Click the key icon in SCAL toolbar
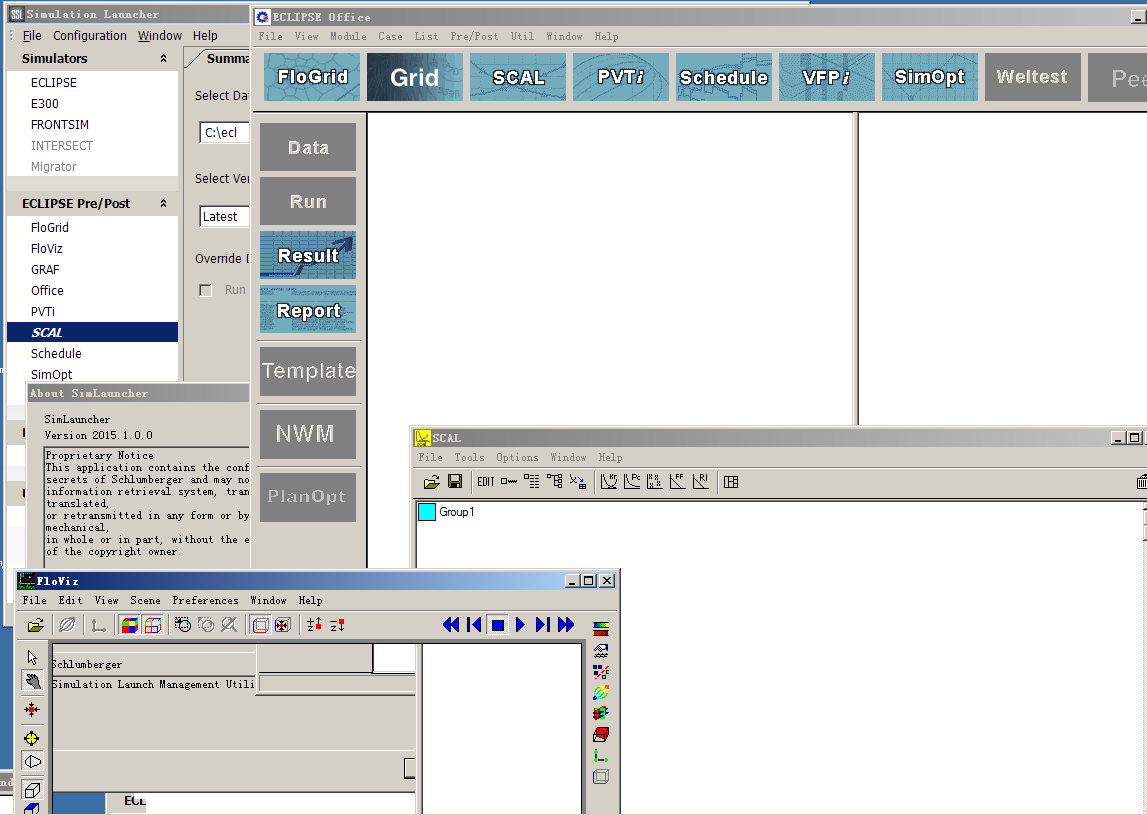 pyautogui.click(x=509, y=481)
